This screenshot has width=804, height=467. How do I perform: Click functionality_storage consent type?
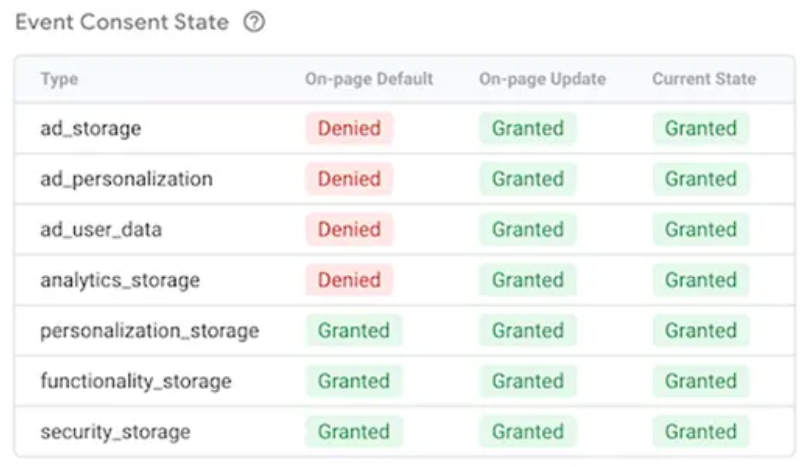point(136,381)
